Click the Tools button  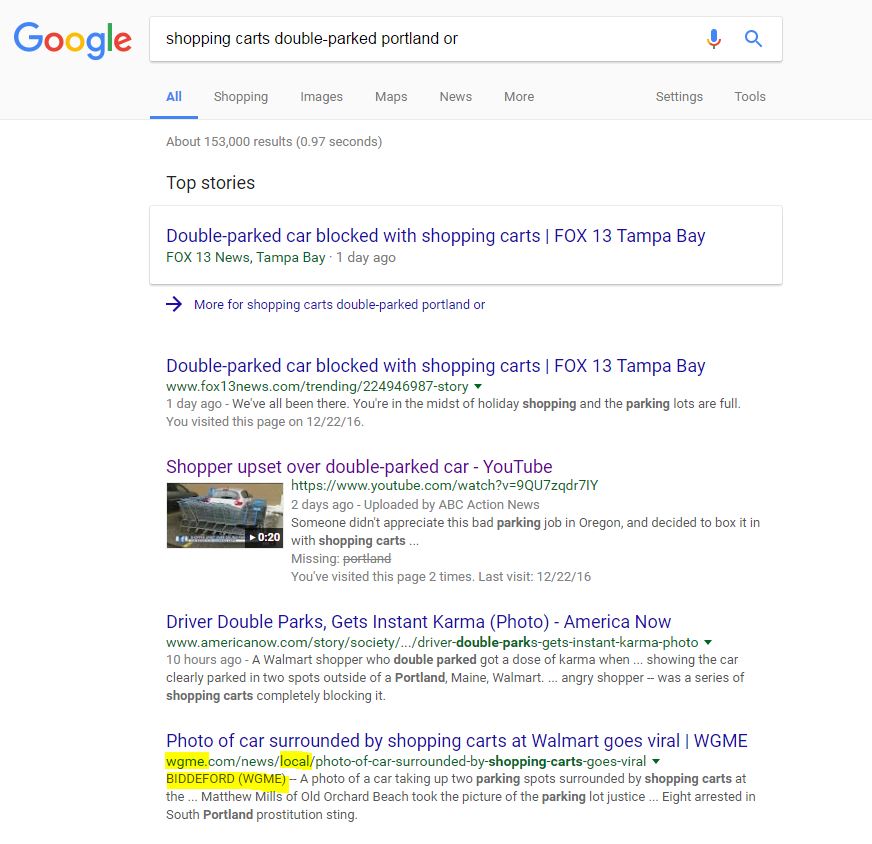pyautogui.click(x=749, y=97)
